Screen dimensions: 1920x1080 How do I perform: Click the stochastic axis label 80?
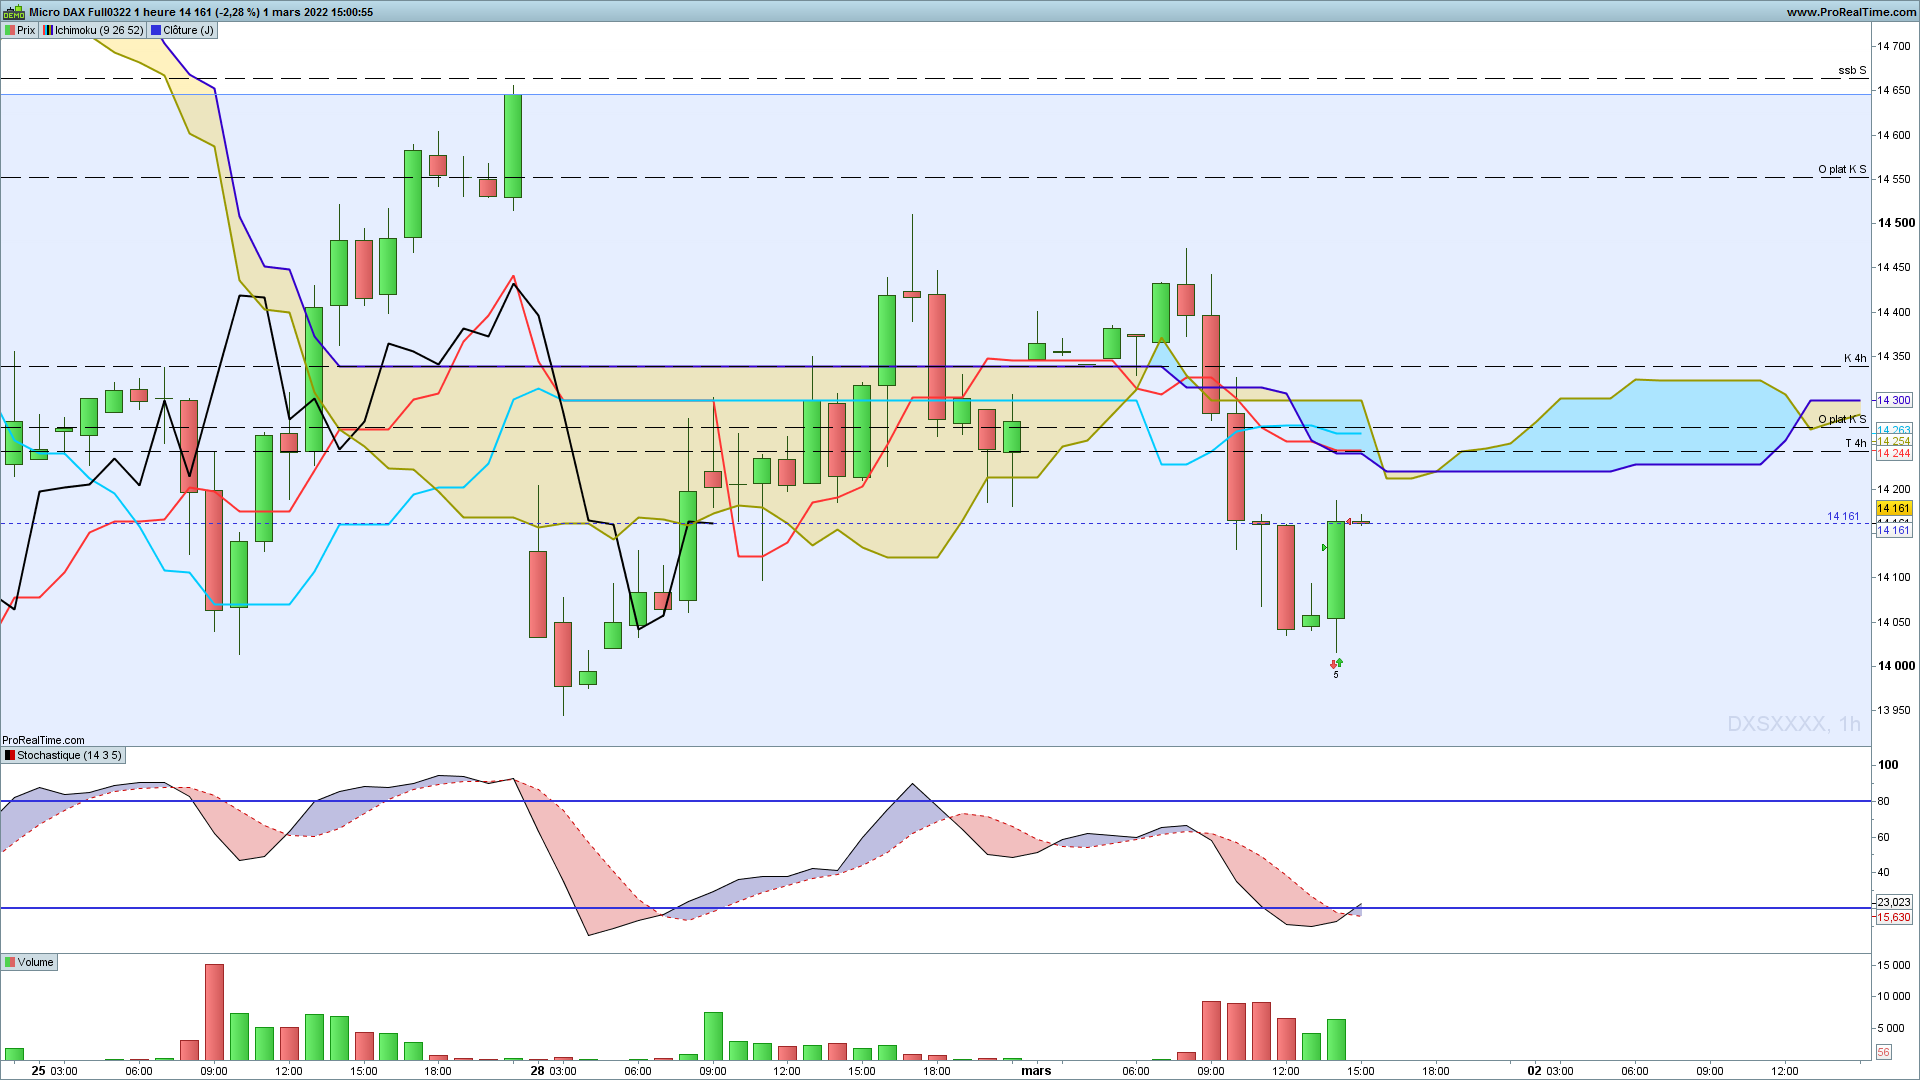(x=1883, y=801)
